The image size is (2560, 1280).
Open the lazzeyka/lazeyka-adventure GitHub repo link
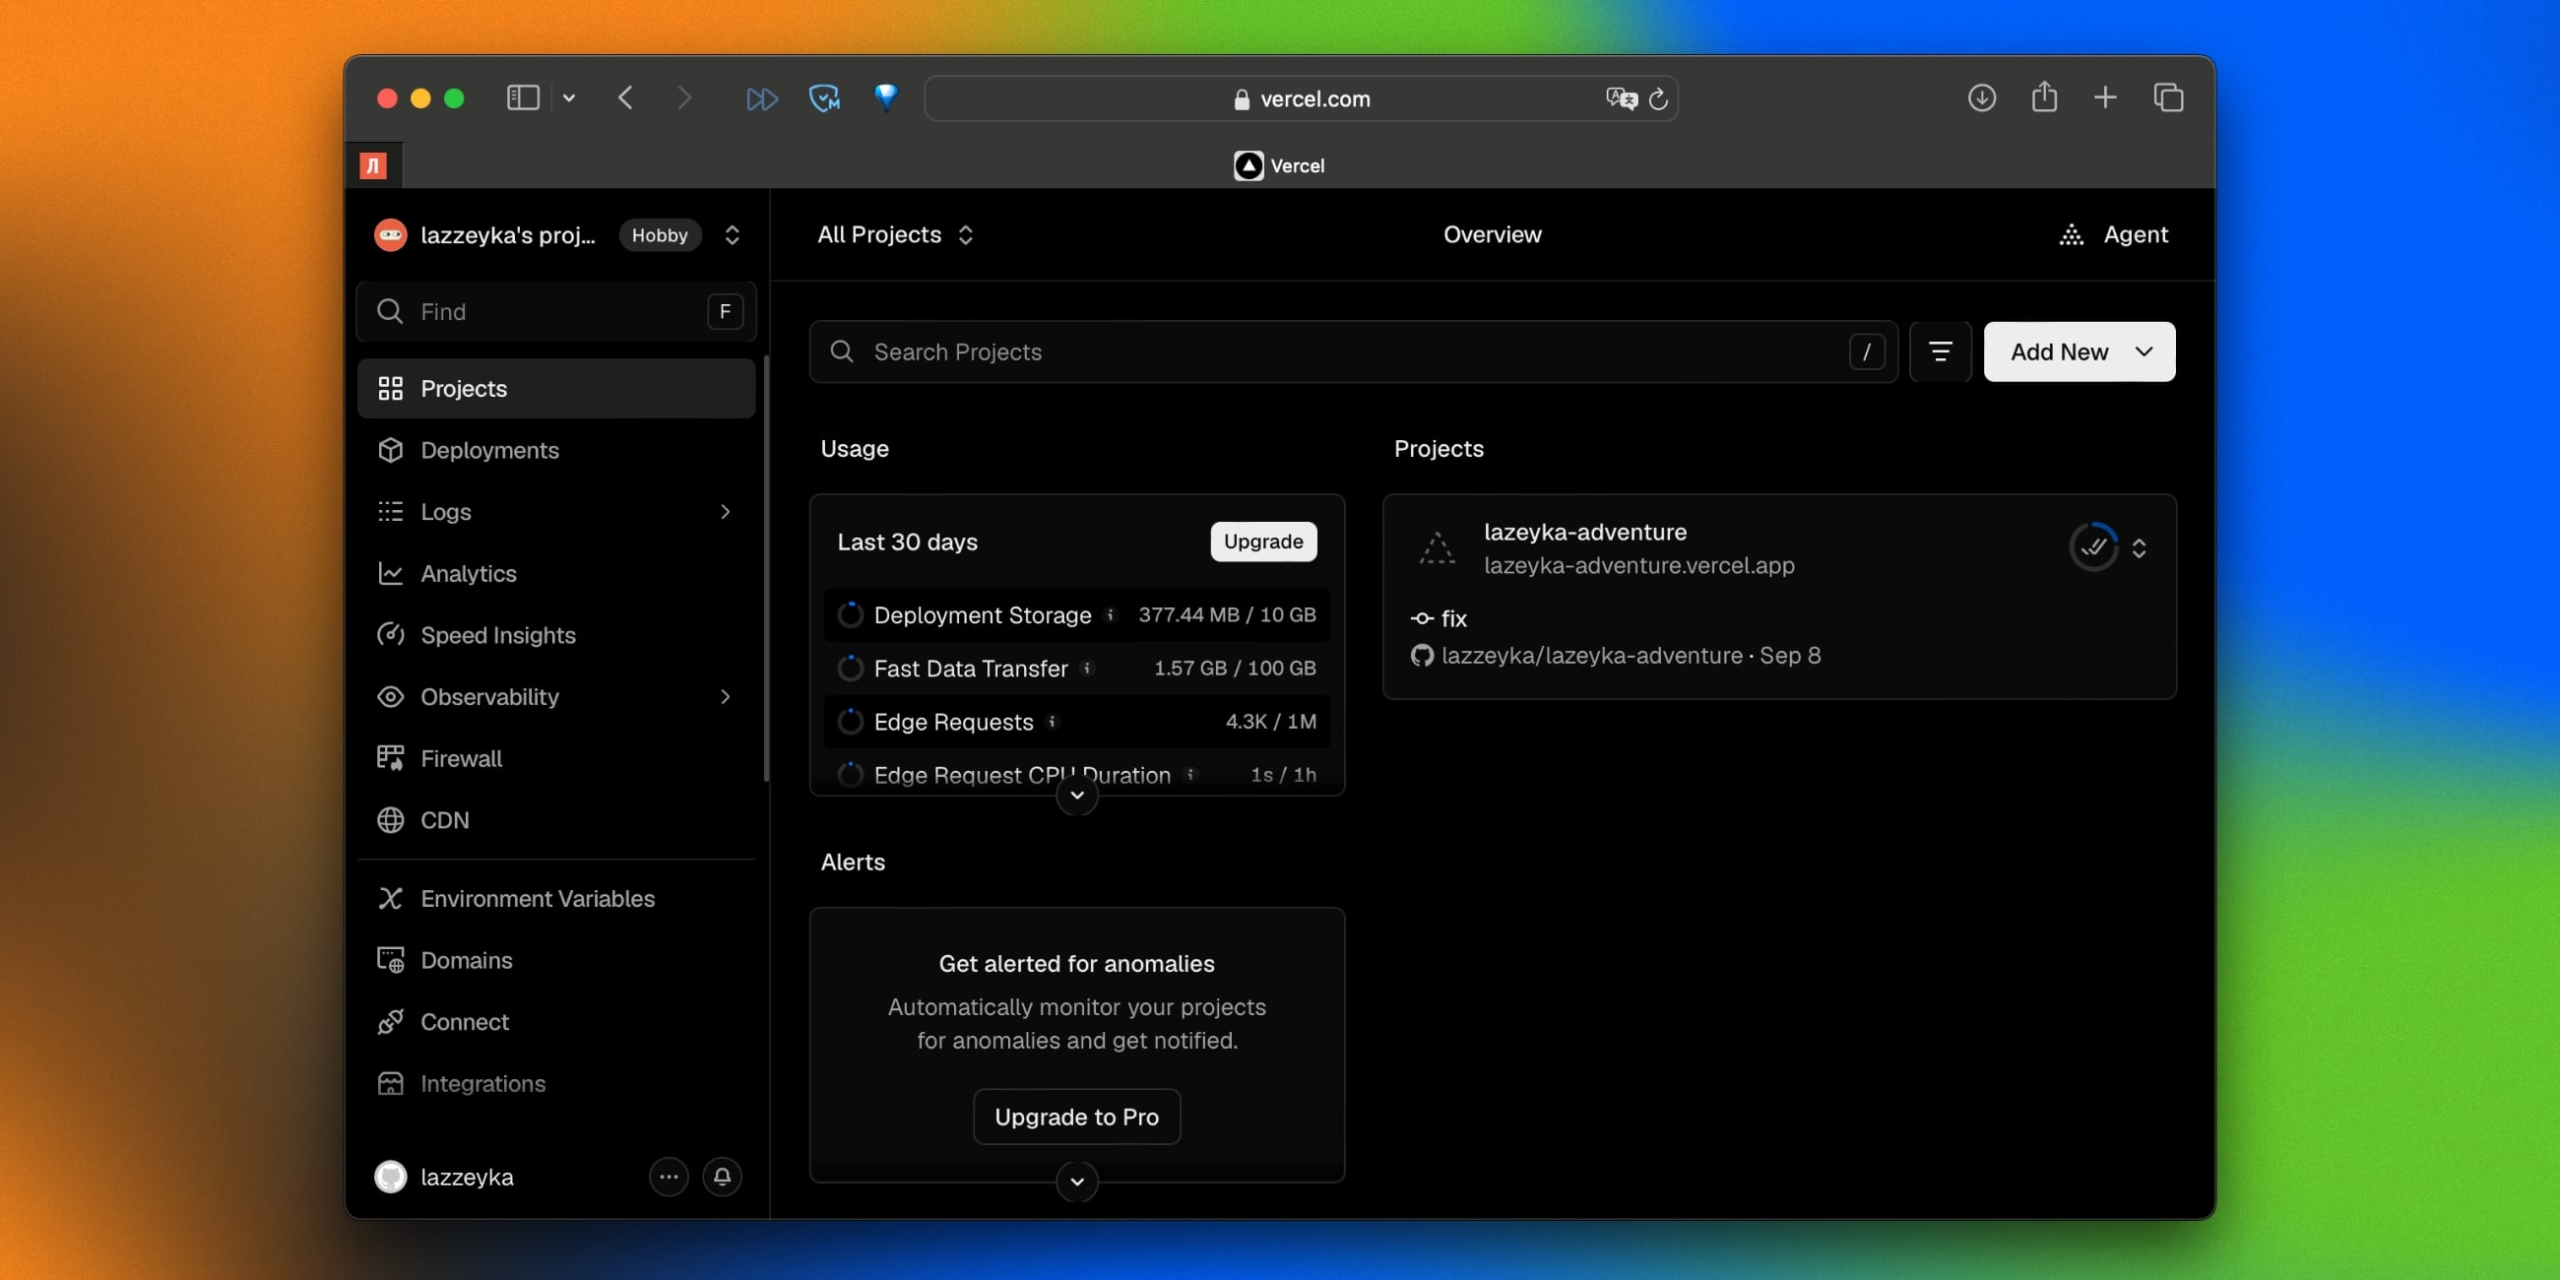[1592, 656]
